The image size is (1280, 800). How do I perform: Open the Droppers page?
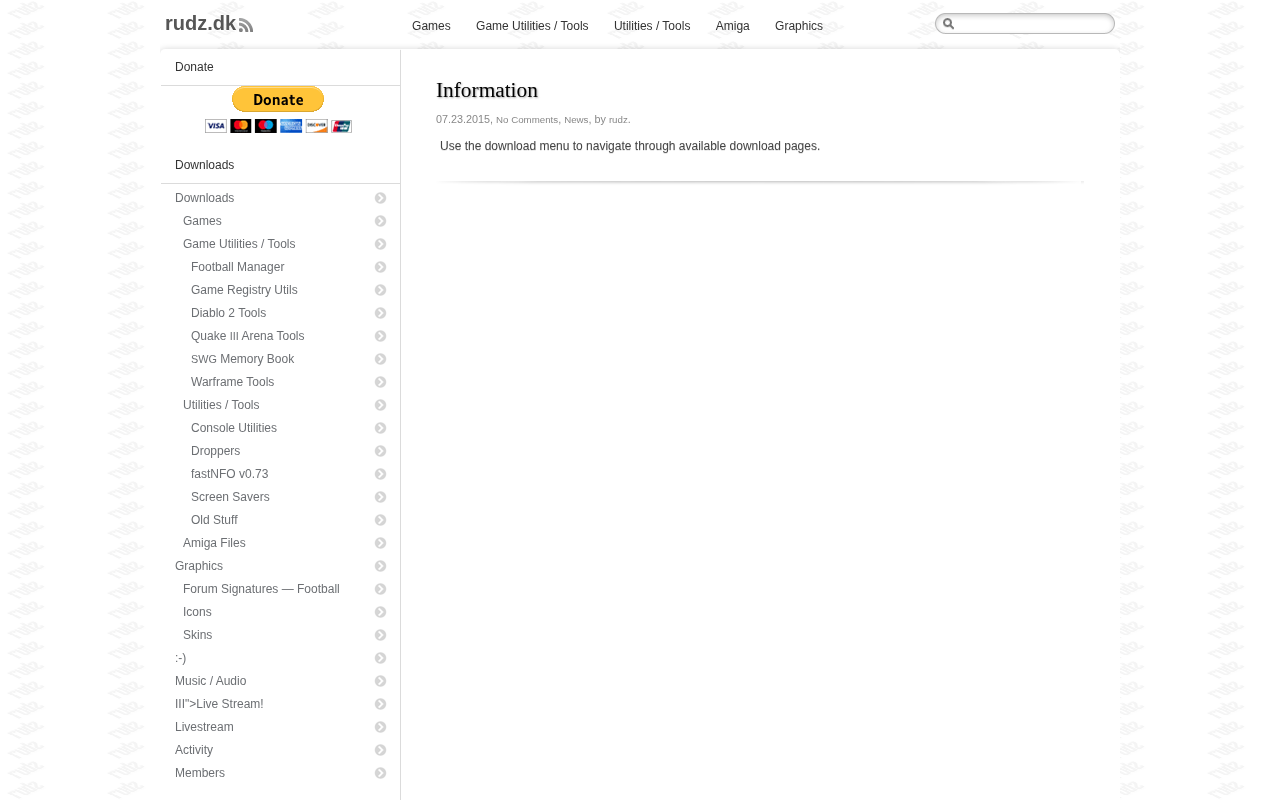click(215, 451)
